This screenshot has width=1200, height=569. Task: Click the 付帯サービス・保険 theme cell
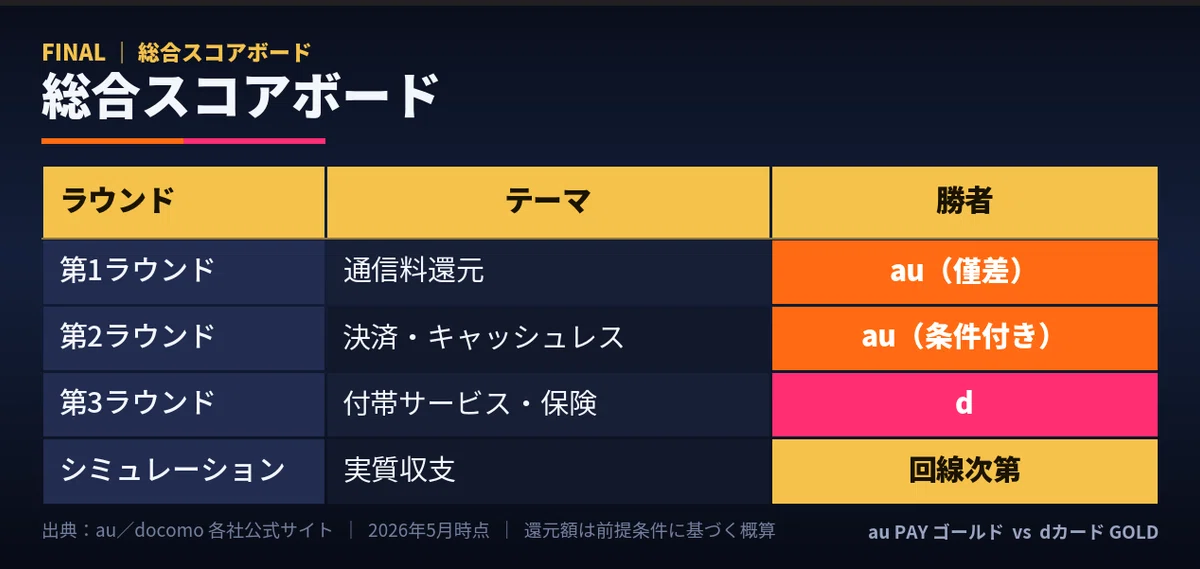coord(548,404)
